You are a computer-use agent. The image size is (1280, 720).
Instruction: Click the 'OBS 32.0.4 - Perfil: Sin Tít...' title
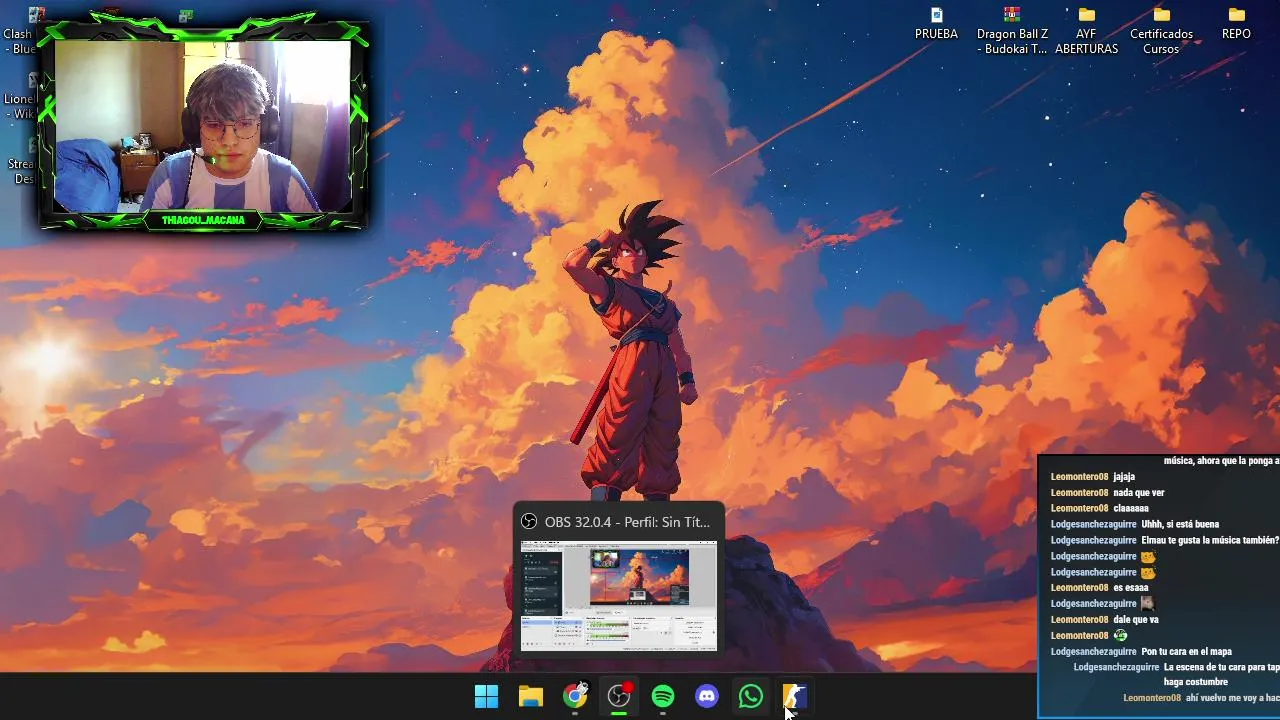click(627, 522)
